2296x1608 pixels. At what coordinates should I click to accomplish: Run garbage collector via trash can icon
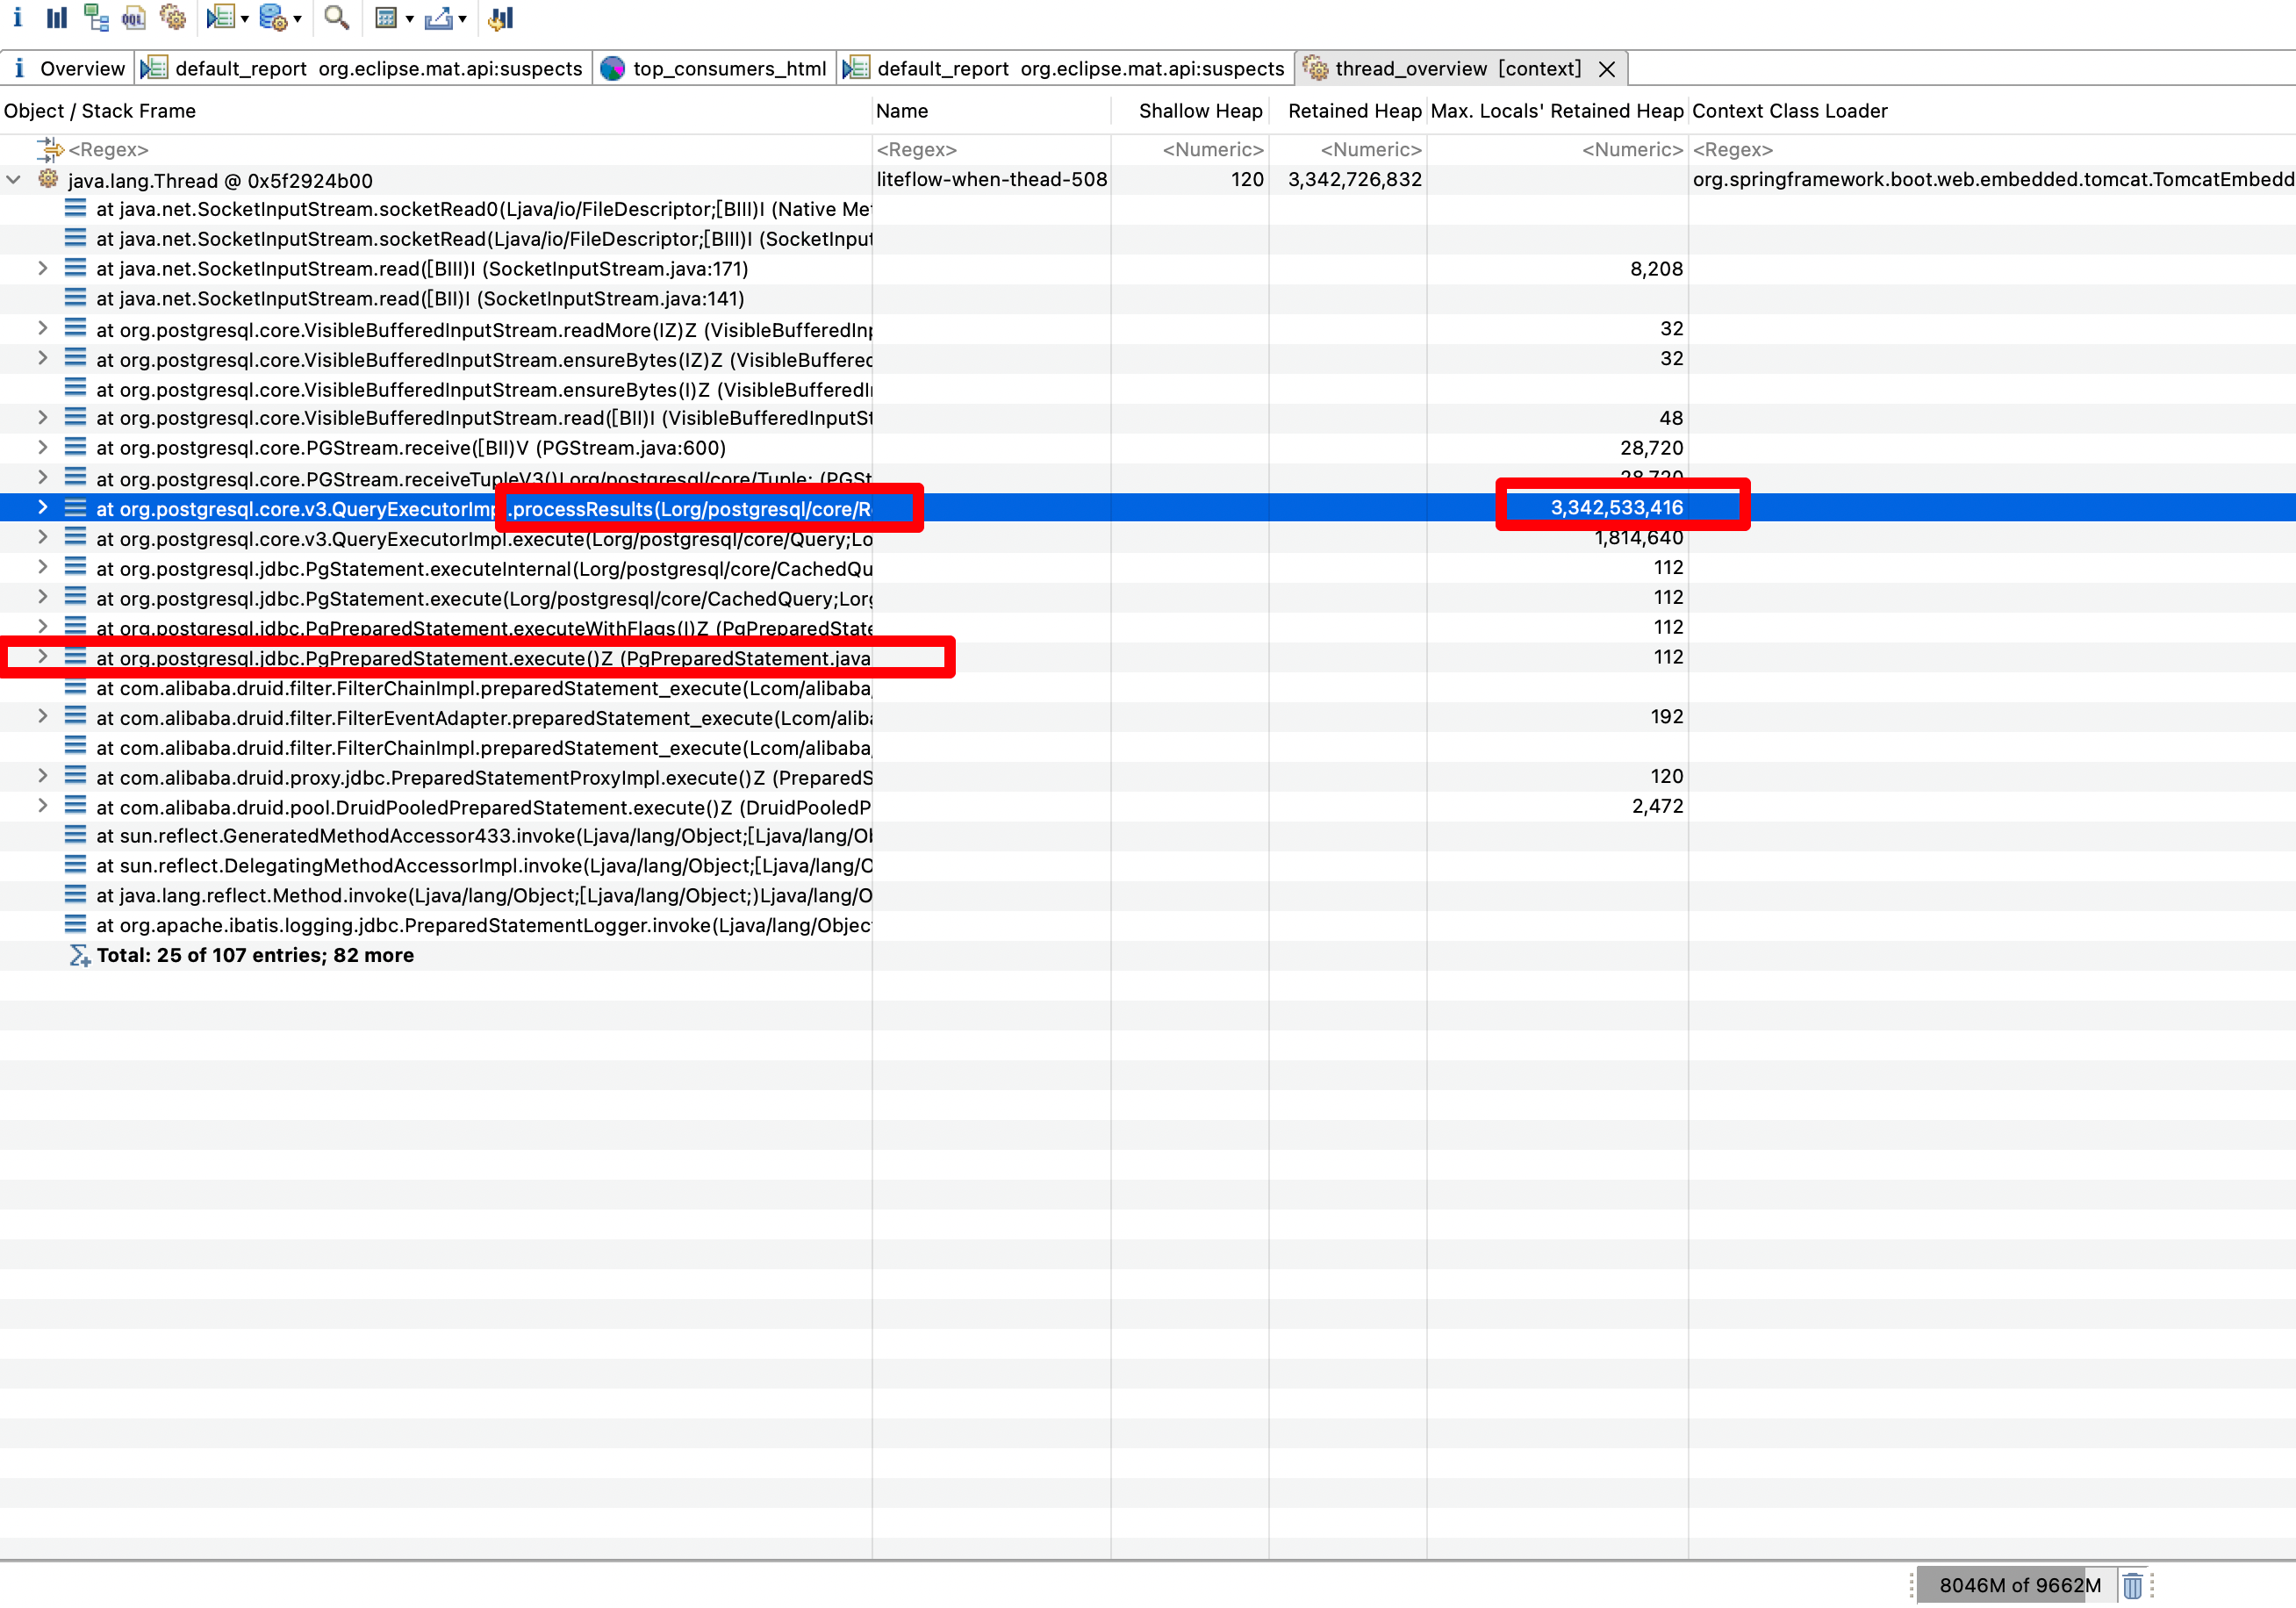pos(2132,1585)
